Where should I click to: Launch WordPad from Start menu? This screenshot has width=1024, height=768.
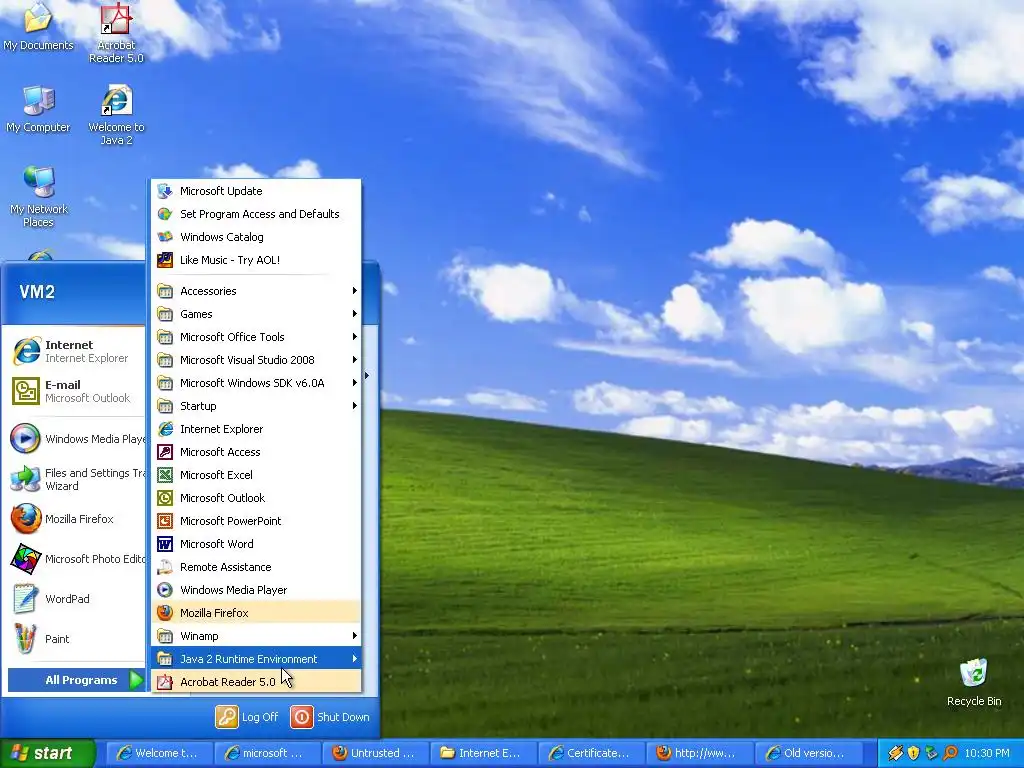[x=76, y=599]
